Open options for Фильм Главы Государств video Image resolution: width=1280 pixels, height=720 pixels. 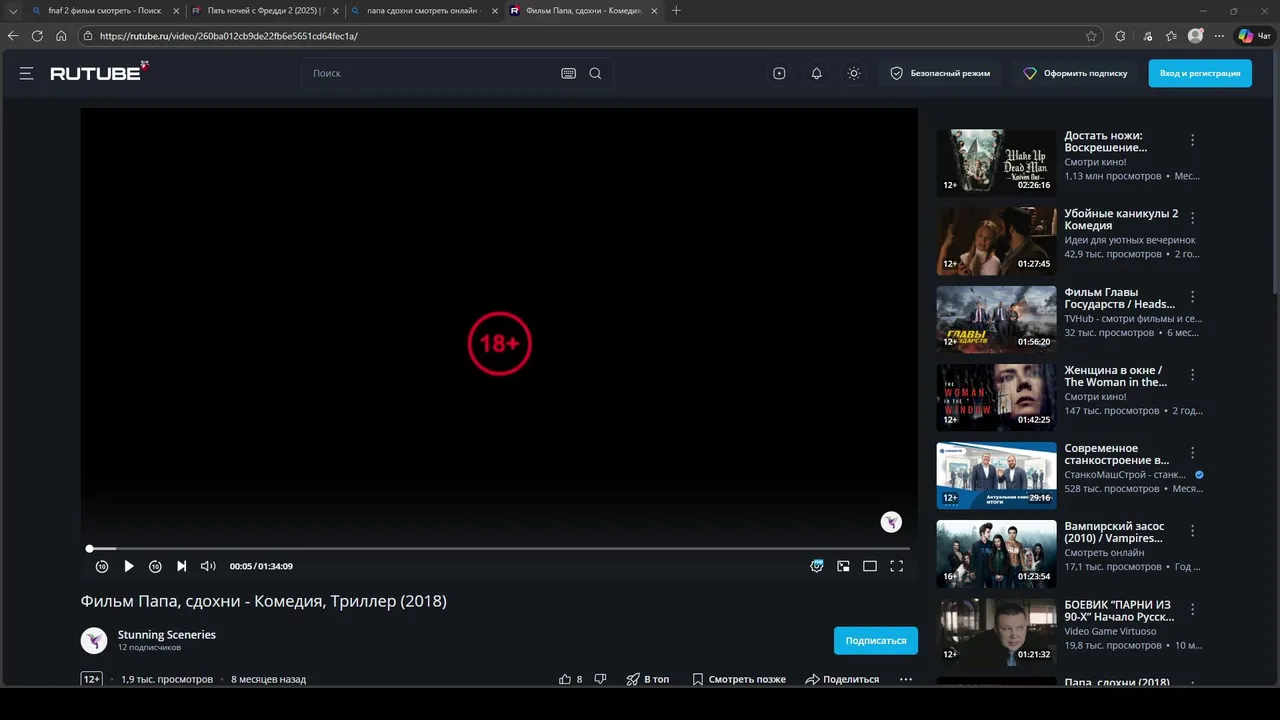(1192, 297)
